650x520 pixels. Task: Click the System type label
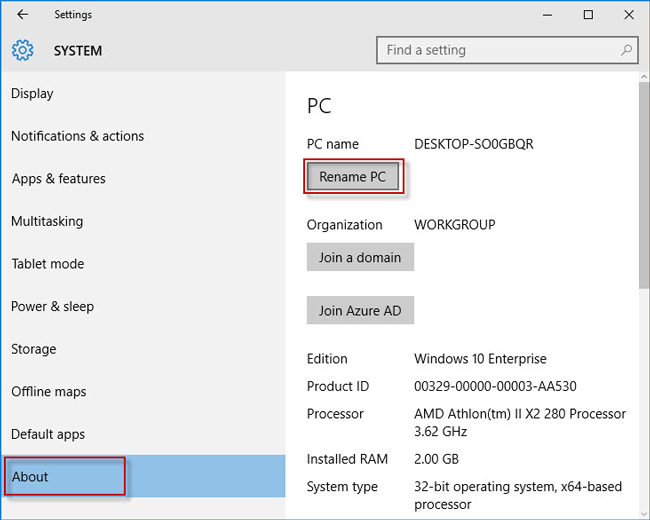point(342,487)
